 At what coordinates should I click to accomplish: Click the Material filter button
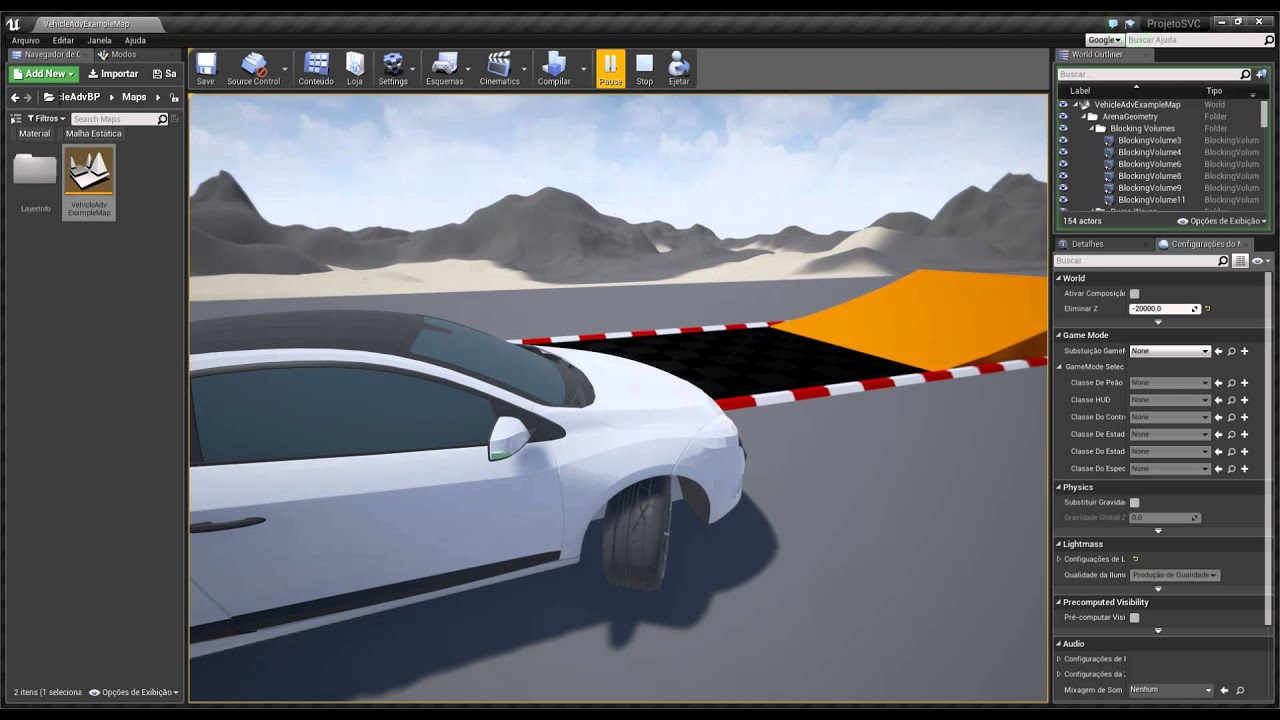click(x=34, y=133)
